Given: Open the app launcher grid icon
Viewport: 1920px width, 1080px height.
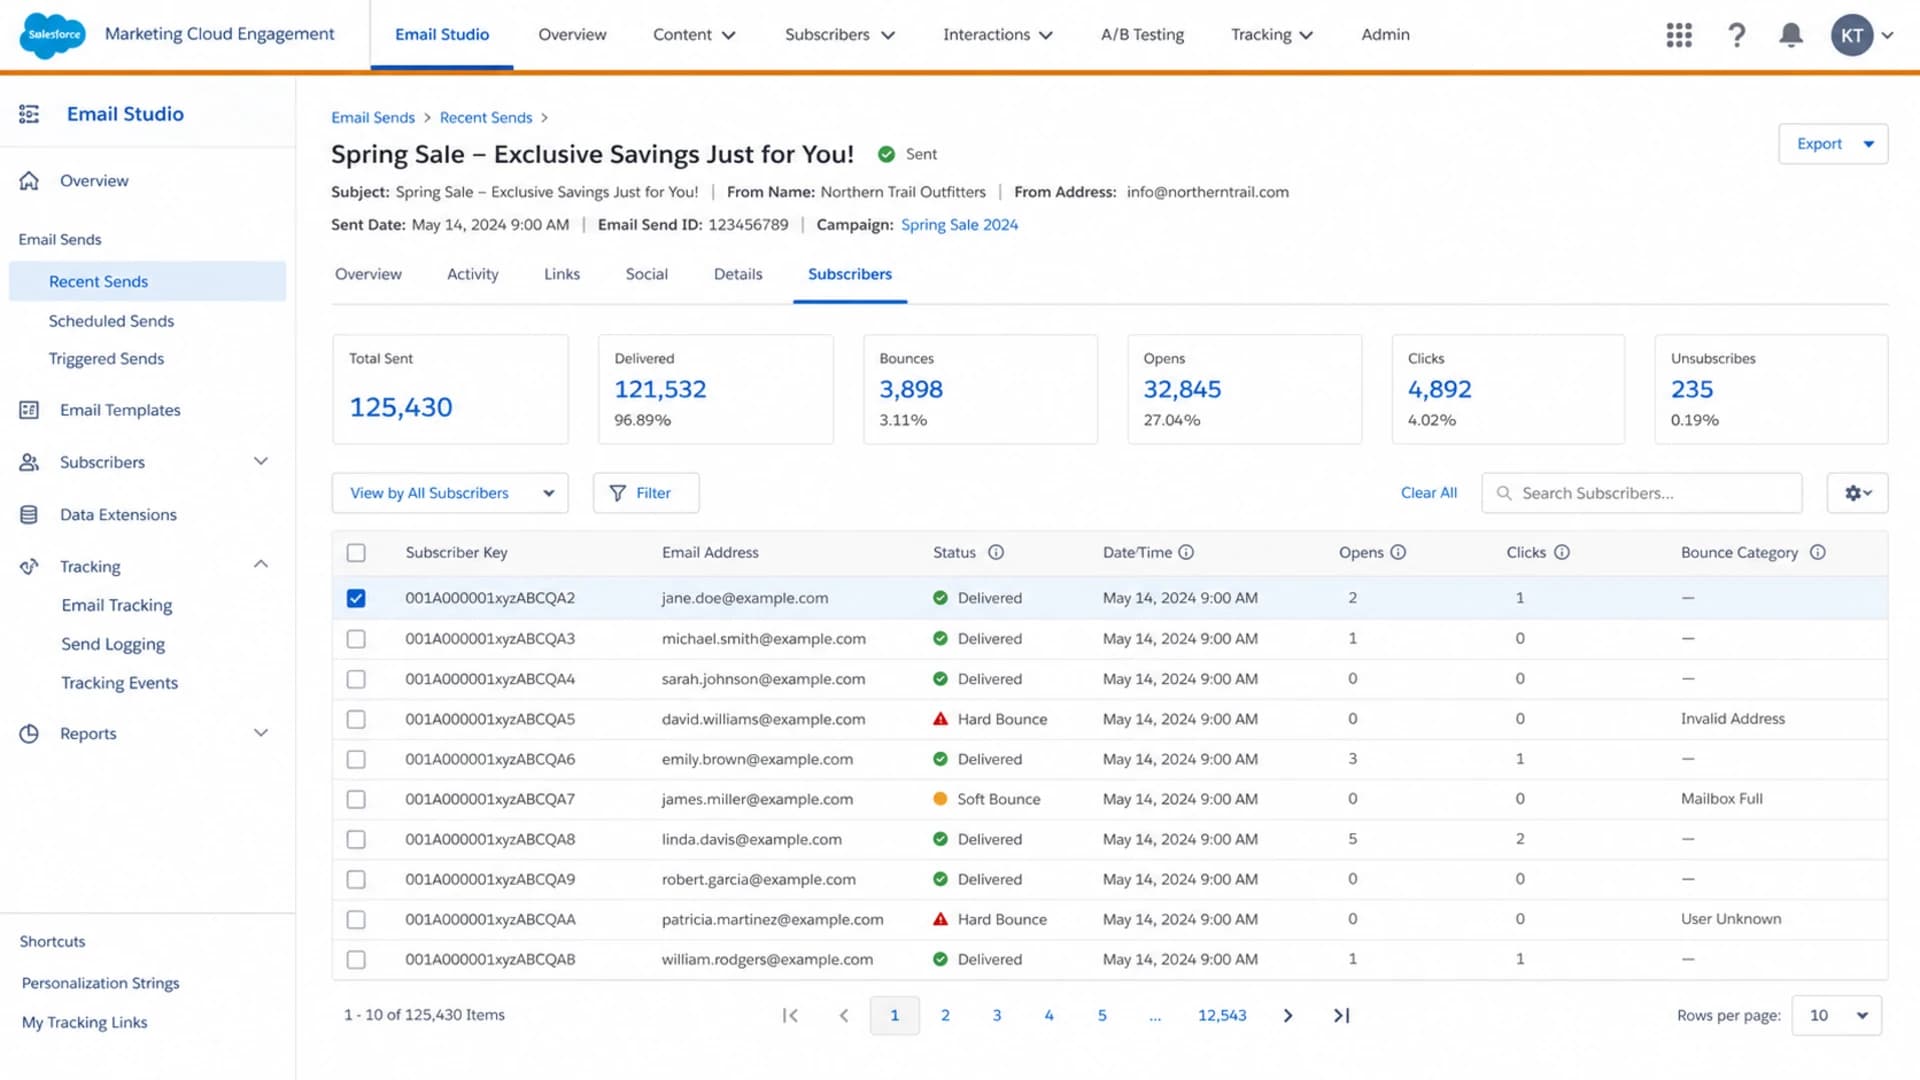Looking at the screenshot, I should (1679, 35).
